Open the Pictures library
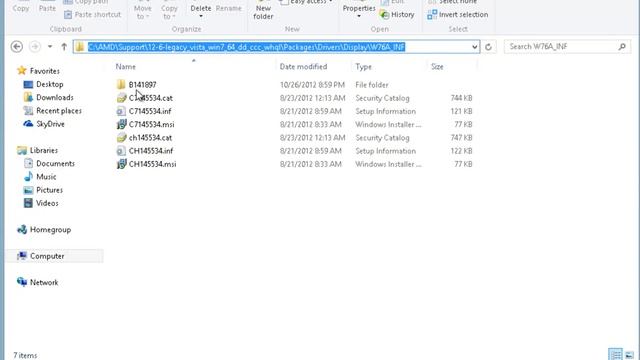Screen dimensions: 640x360 49,190
